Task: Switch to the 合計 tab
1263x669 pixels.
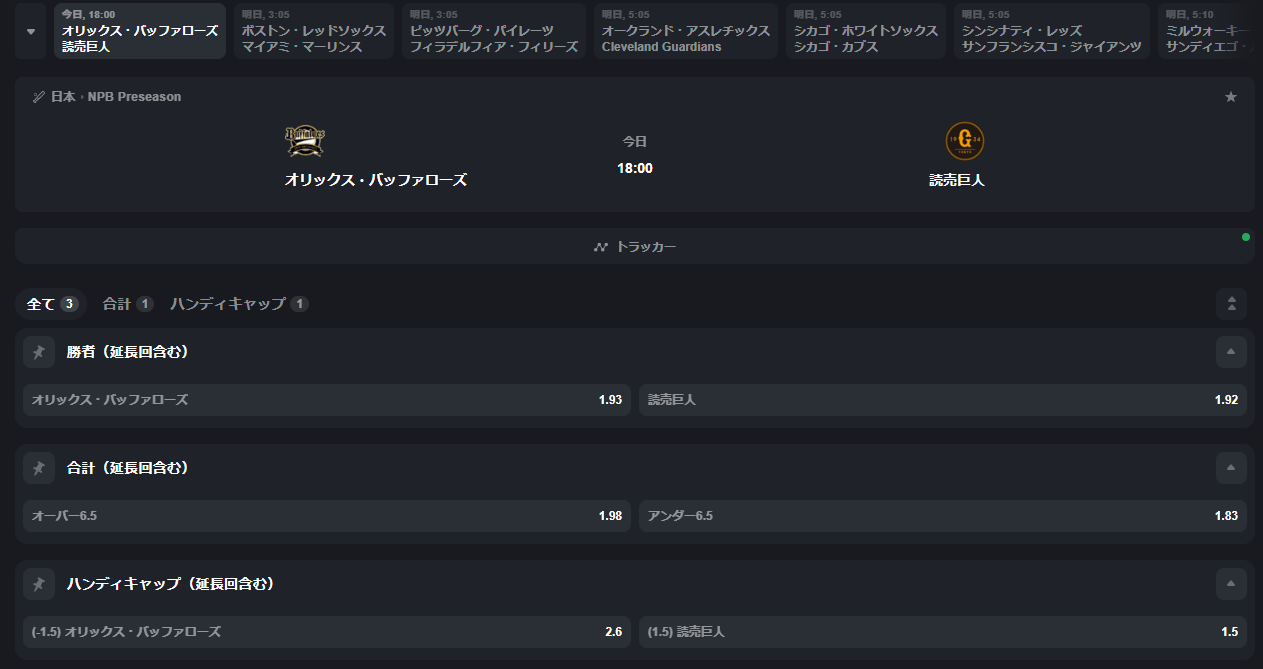Action: point(127,304)
